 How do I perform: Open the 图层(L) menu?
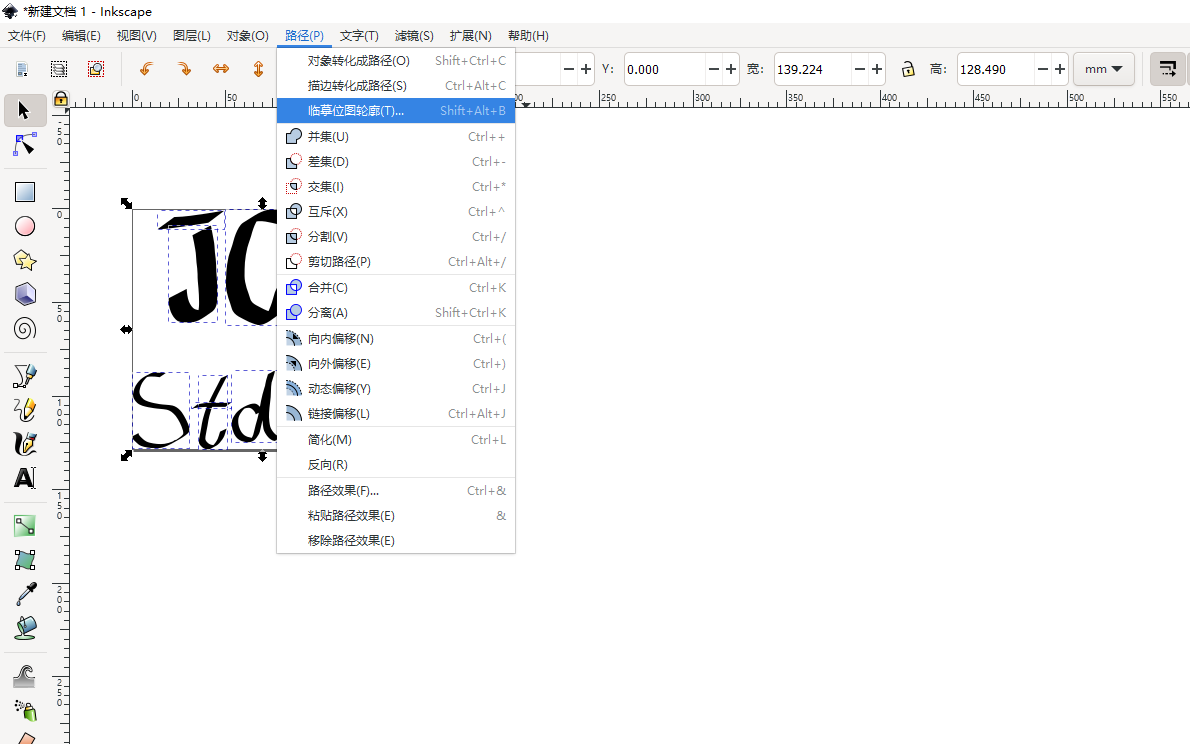point(191,36)
